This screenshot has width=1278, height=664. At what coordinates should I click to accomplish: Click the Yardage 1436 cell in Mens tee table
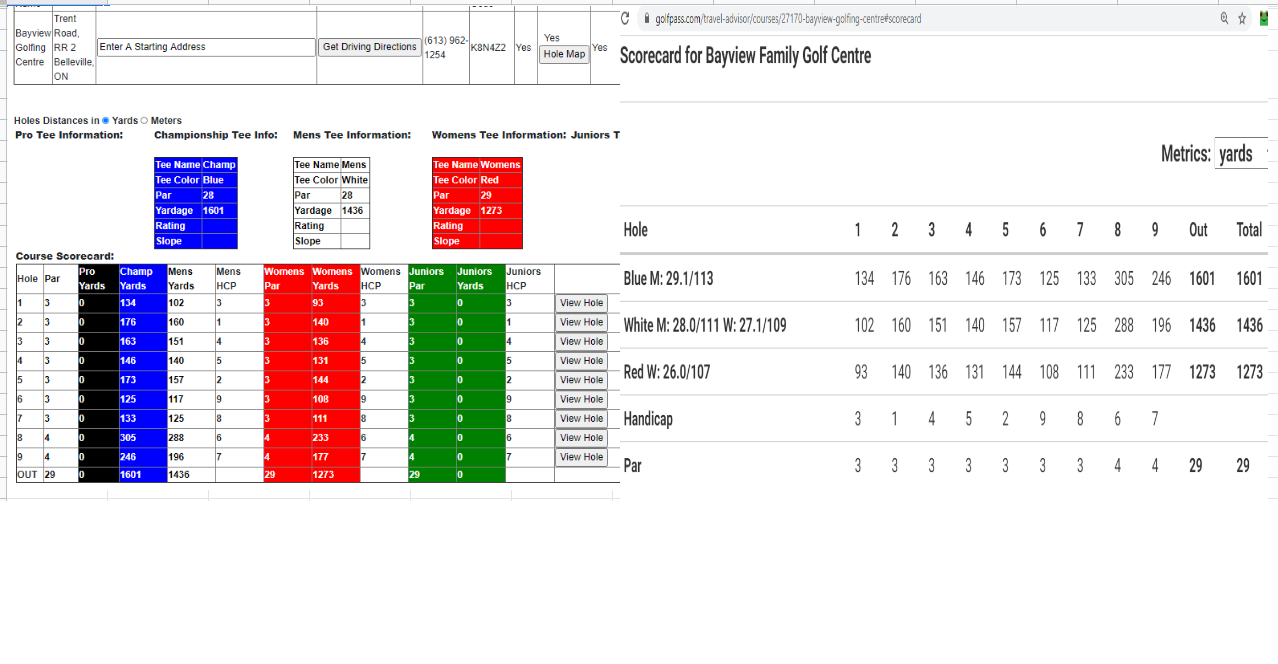(354, 211)
